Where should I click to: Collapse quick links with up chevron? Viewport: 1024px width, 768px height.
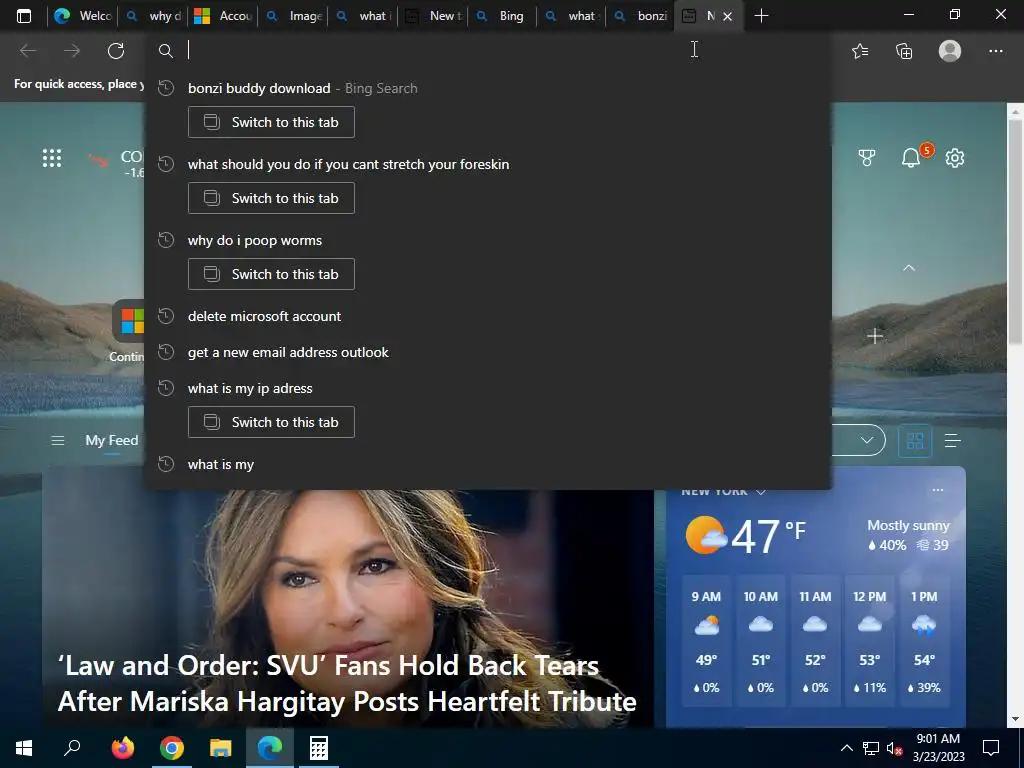tap(908, 268)
